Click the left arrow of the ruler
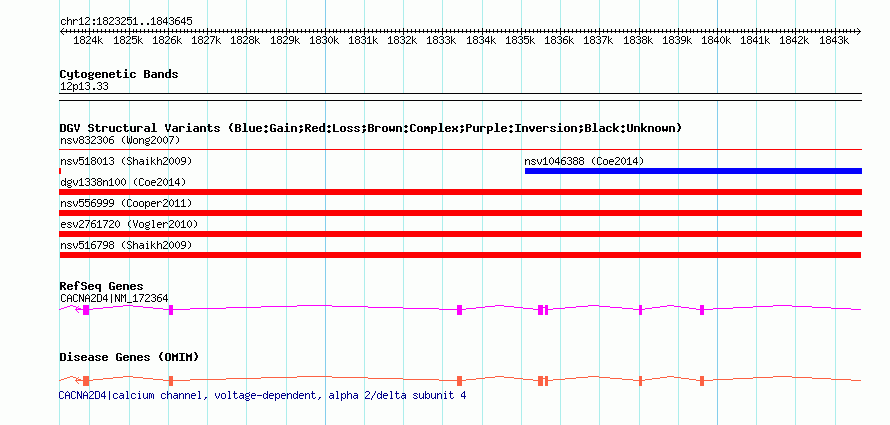 (x=62, y=31)
